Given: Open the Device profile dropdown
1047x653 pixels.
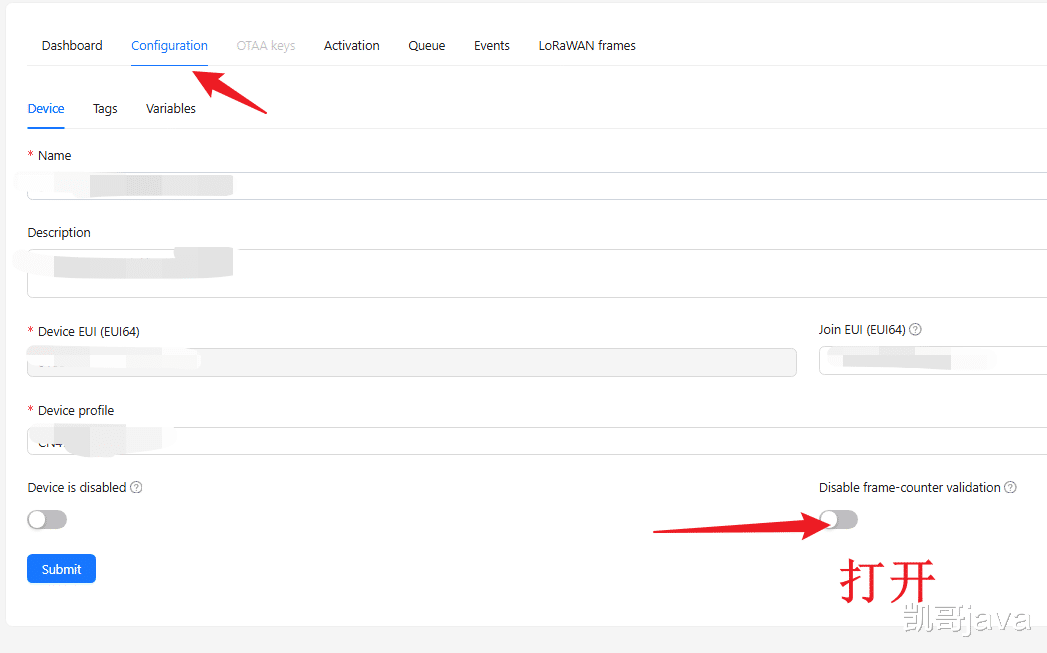Looking at the screenshot, I should pyautogui.click(x=537, y=441).
